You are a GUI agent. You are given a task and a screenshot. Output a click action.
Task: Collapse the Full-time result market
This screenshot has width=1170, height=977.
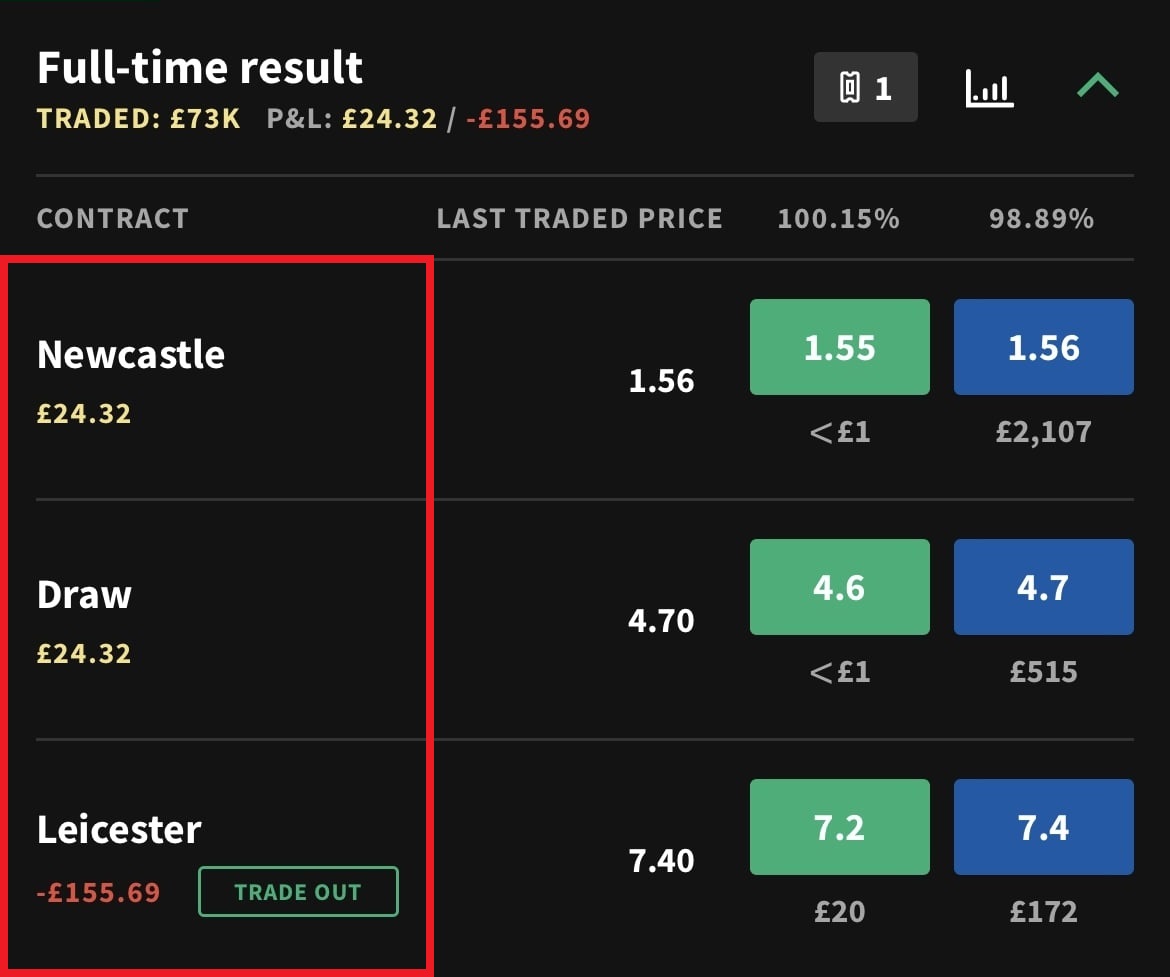tap(1098, 86)
